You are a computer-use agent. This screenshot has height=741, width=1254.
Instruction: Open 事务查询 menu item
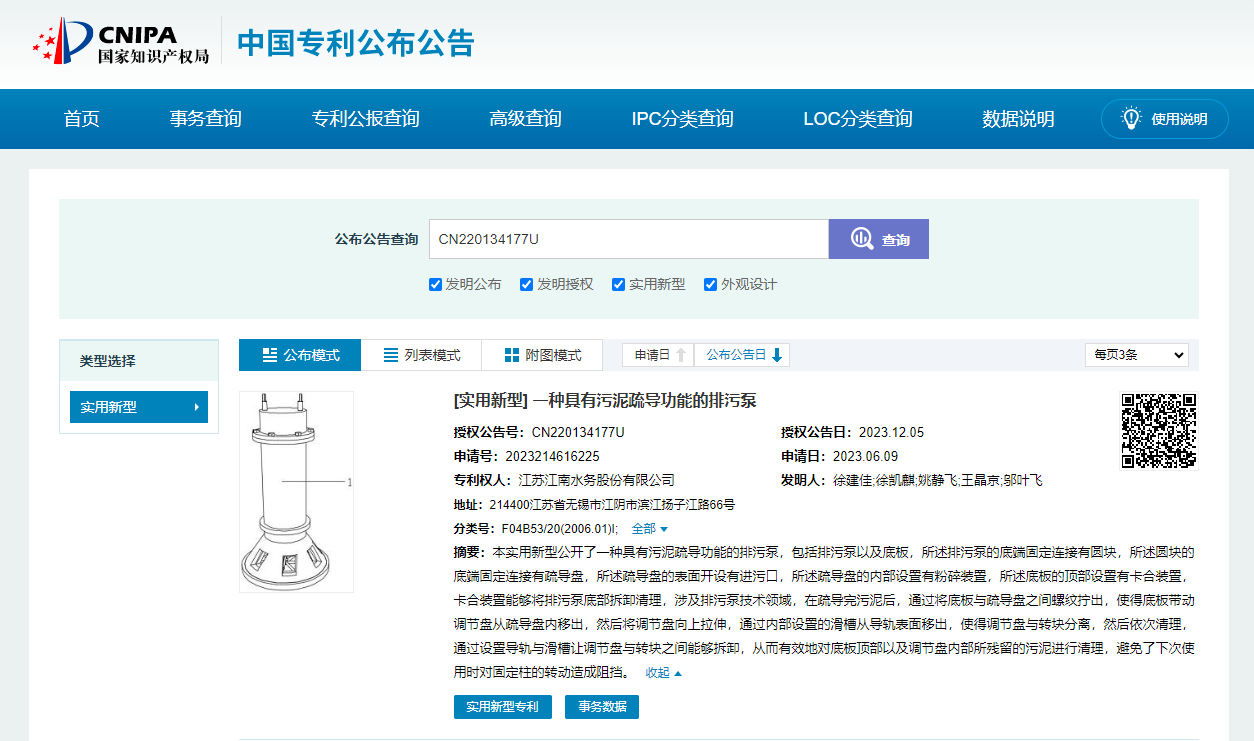[x=206, y=119]
